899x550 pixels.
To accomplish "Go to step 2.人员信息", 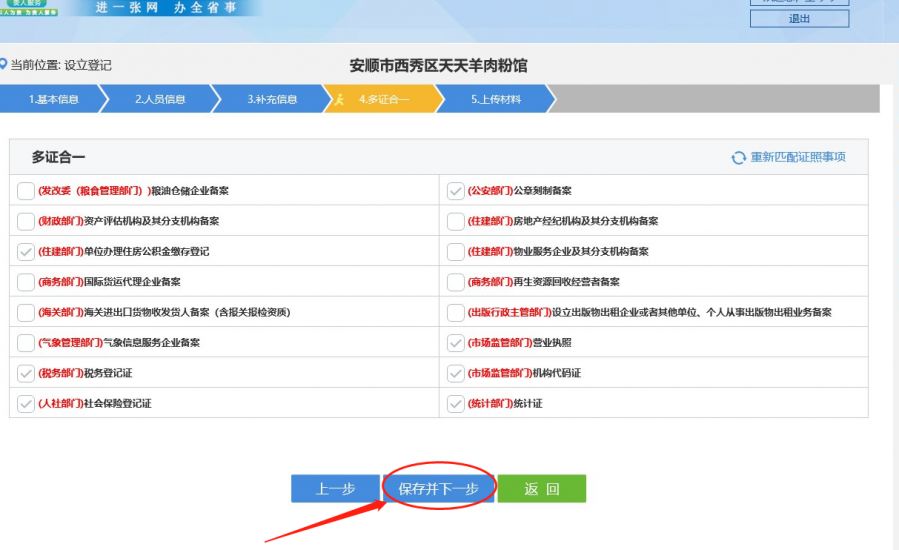I will 160,99.
